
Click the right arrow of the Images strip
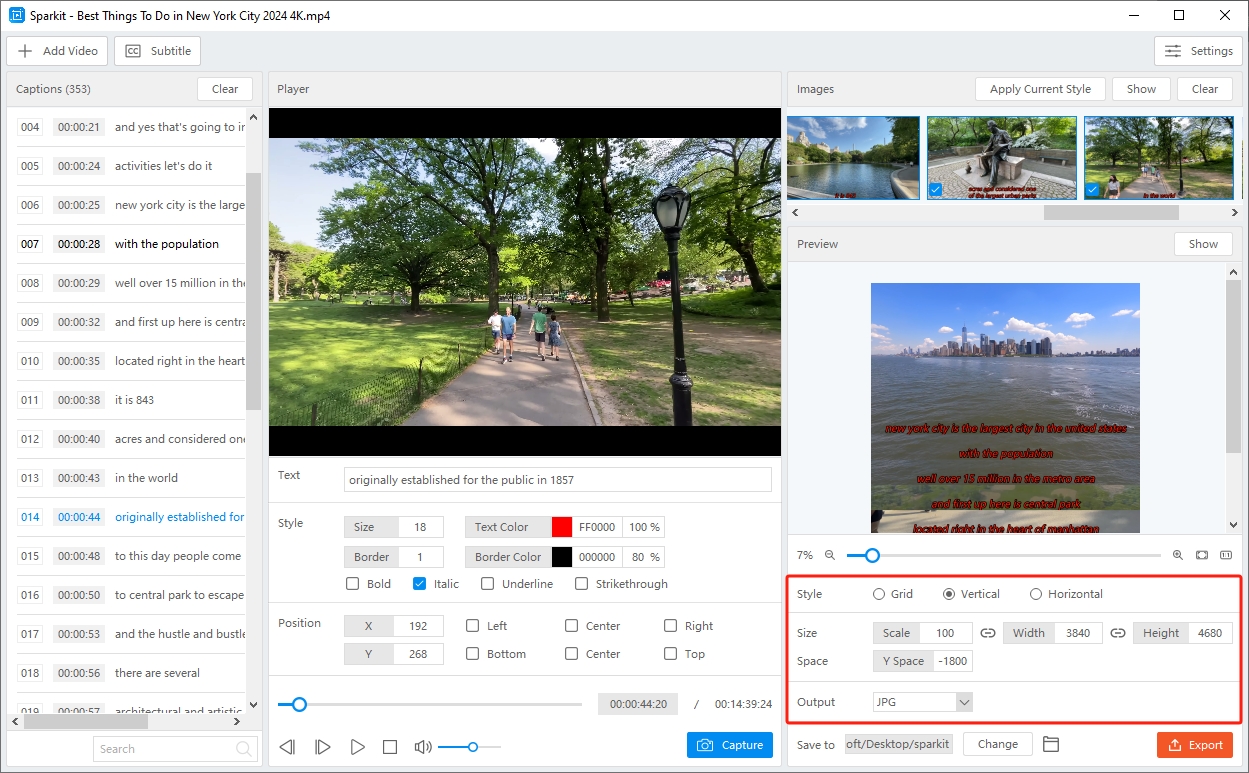1234,212
